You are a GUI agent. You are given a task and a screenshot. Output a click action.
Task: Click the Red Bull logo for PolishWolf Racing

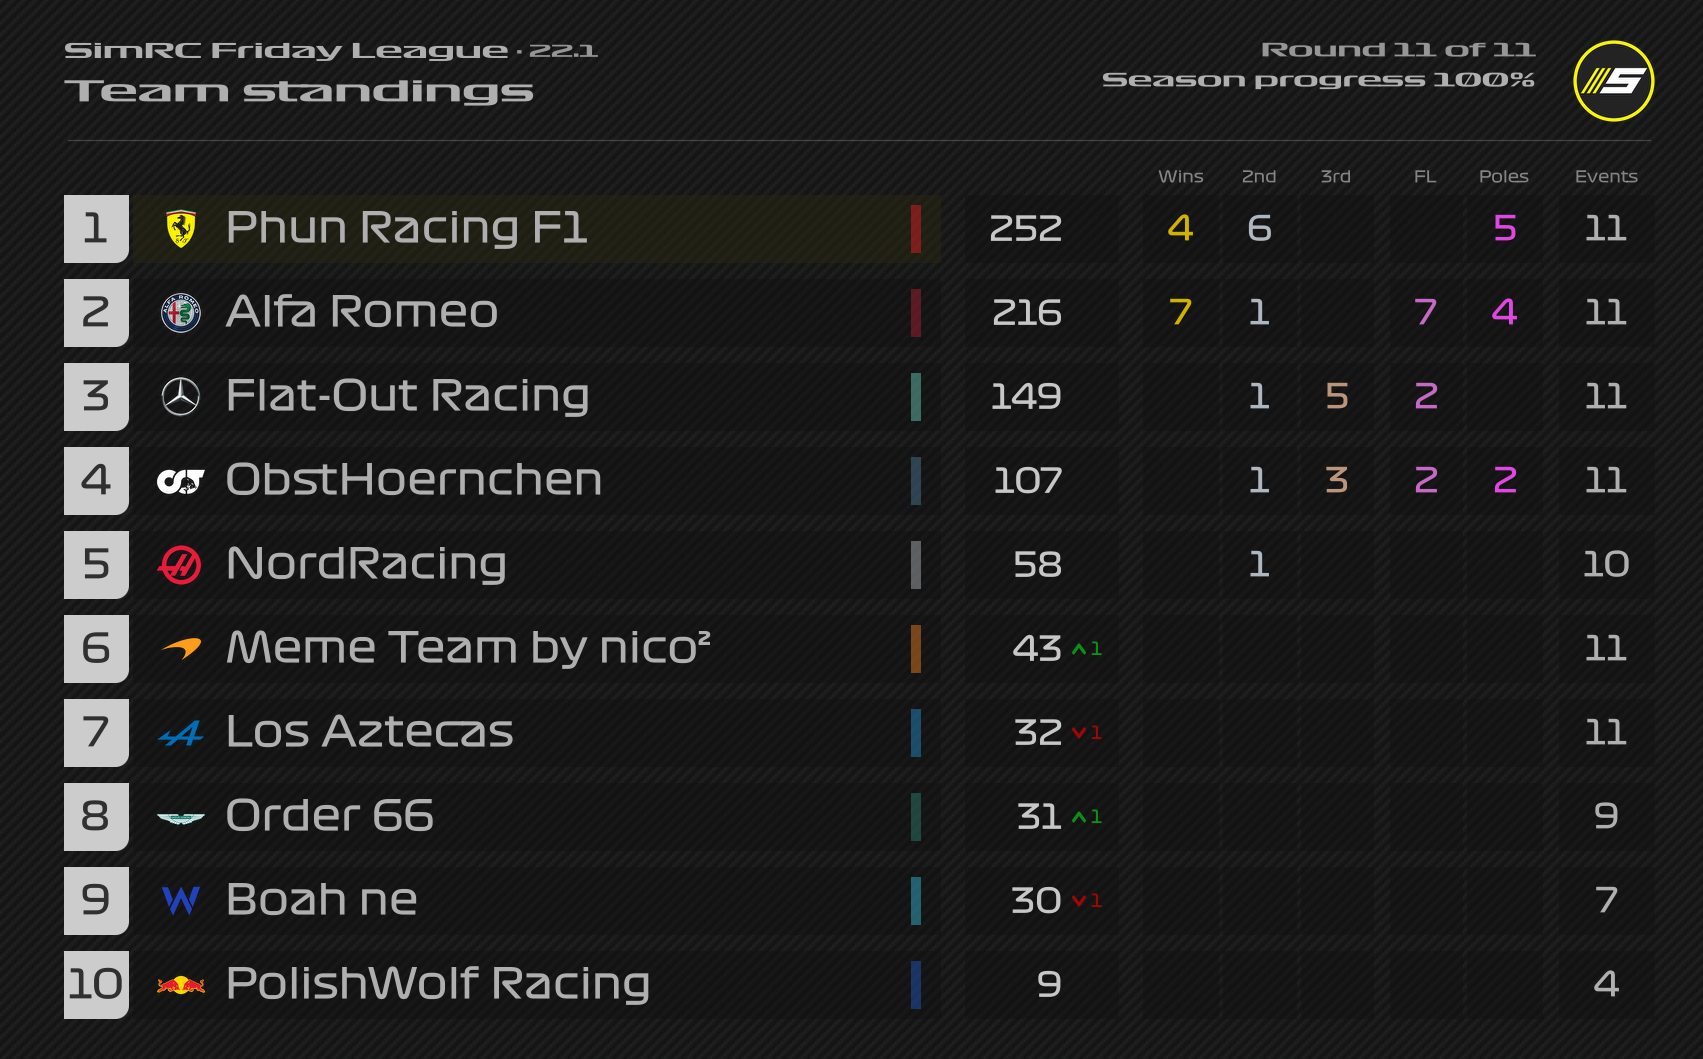point(181,985)
